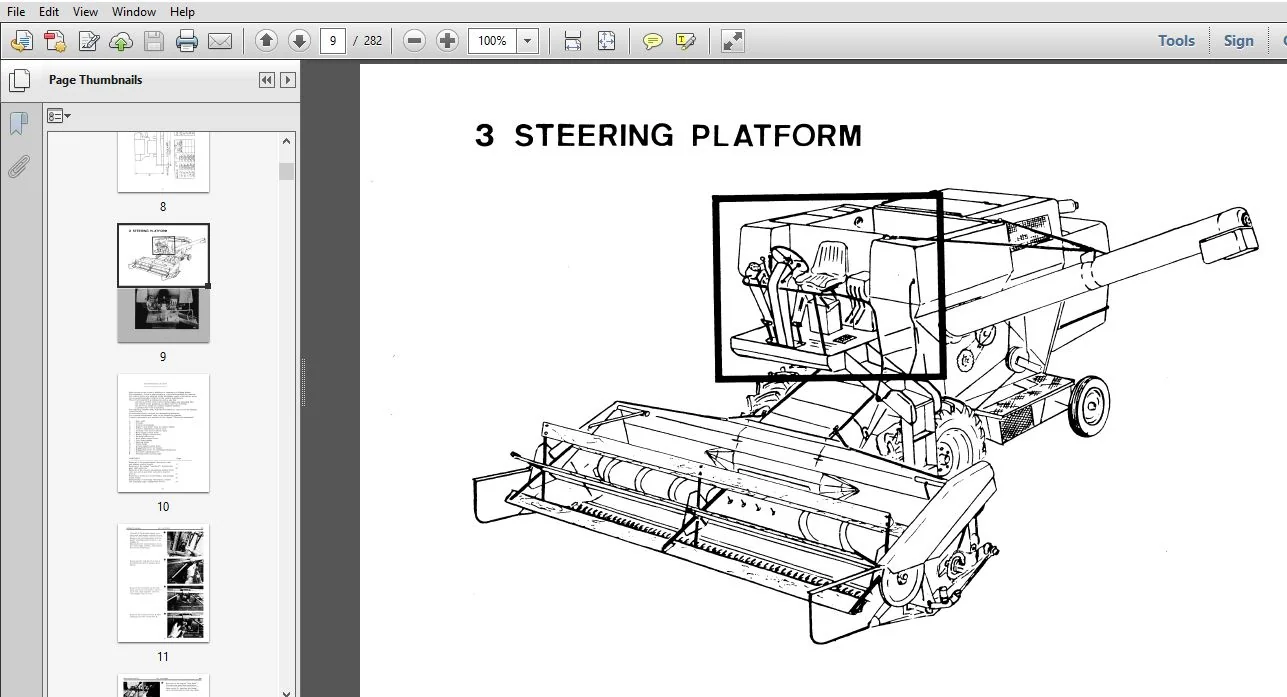Click the upload to cloud icon
Image resolution: width=1287 pixels, height=697 pixels.
121,41
